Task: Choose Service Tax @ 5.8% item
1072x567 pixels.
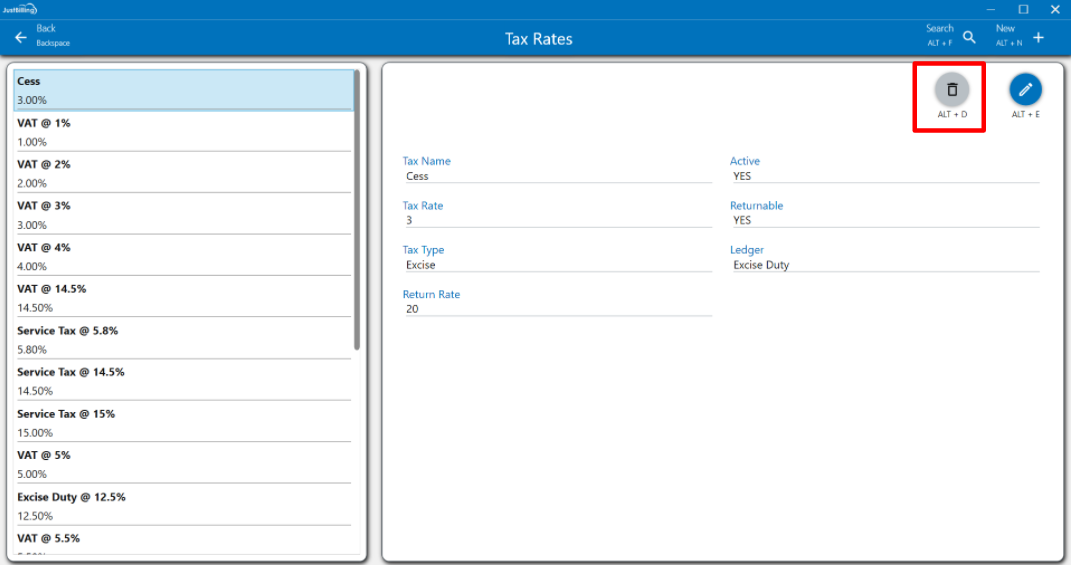Action: 184,340
